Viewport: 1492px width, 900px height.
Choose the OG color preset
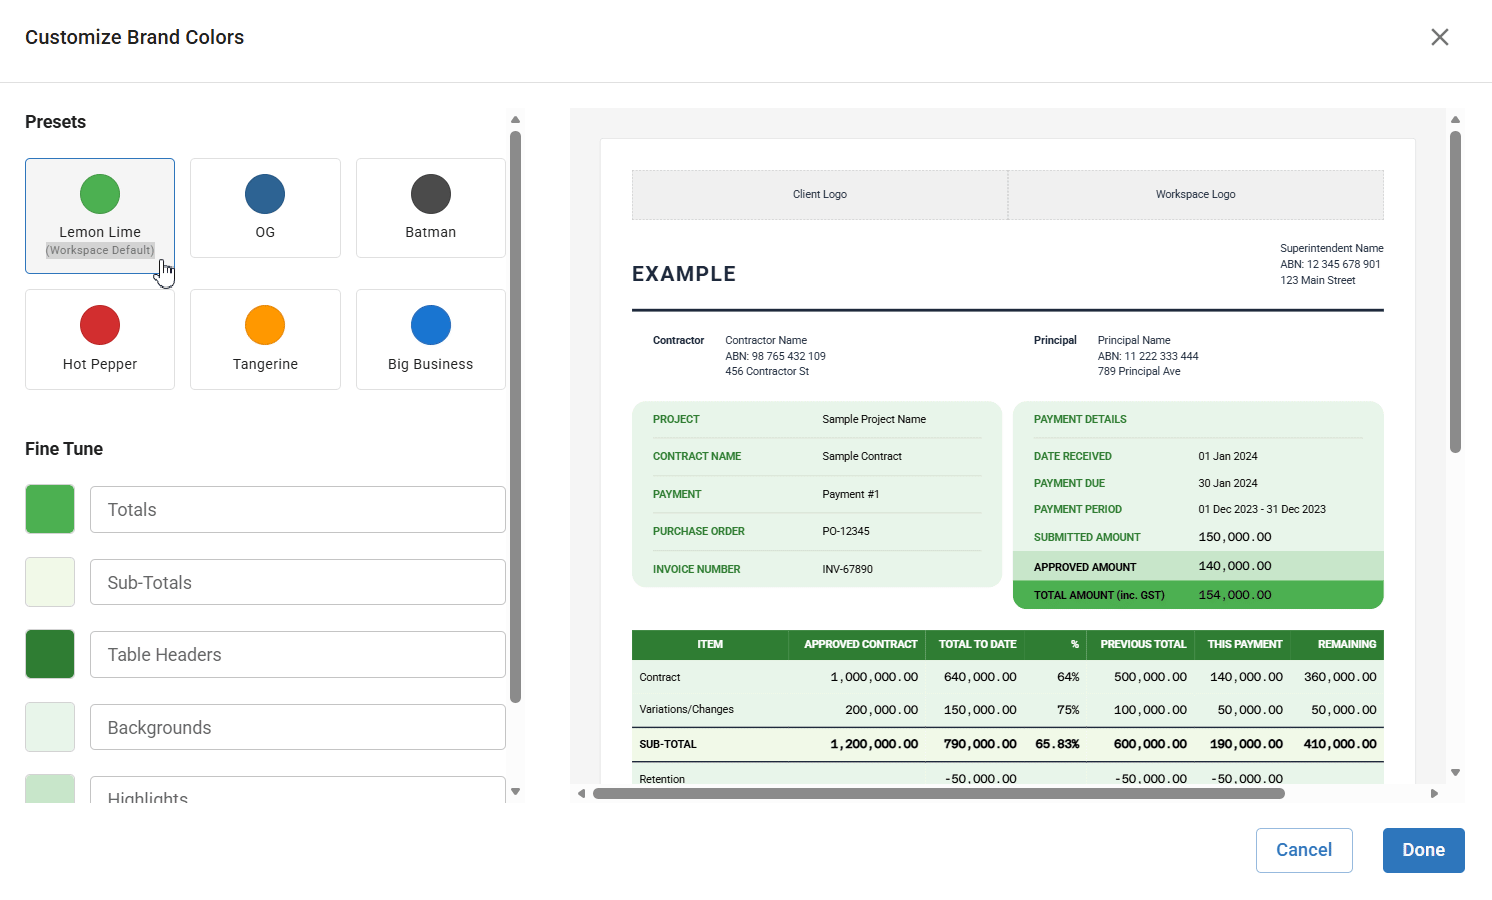[265, 208]
